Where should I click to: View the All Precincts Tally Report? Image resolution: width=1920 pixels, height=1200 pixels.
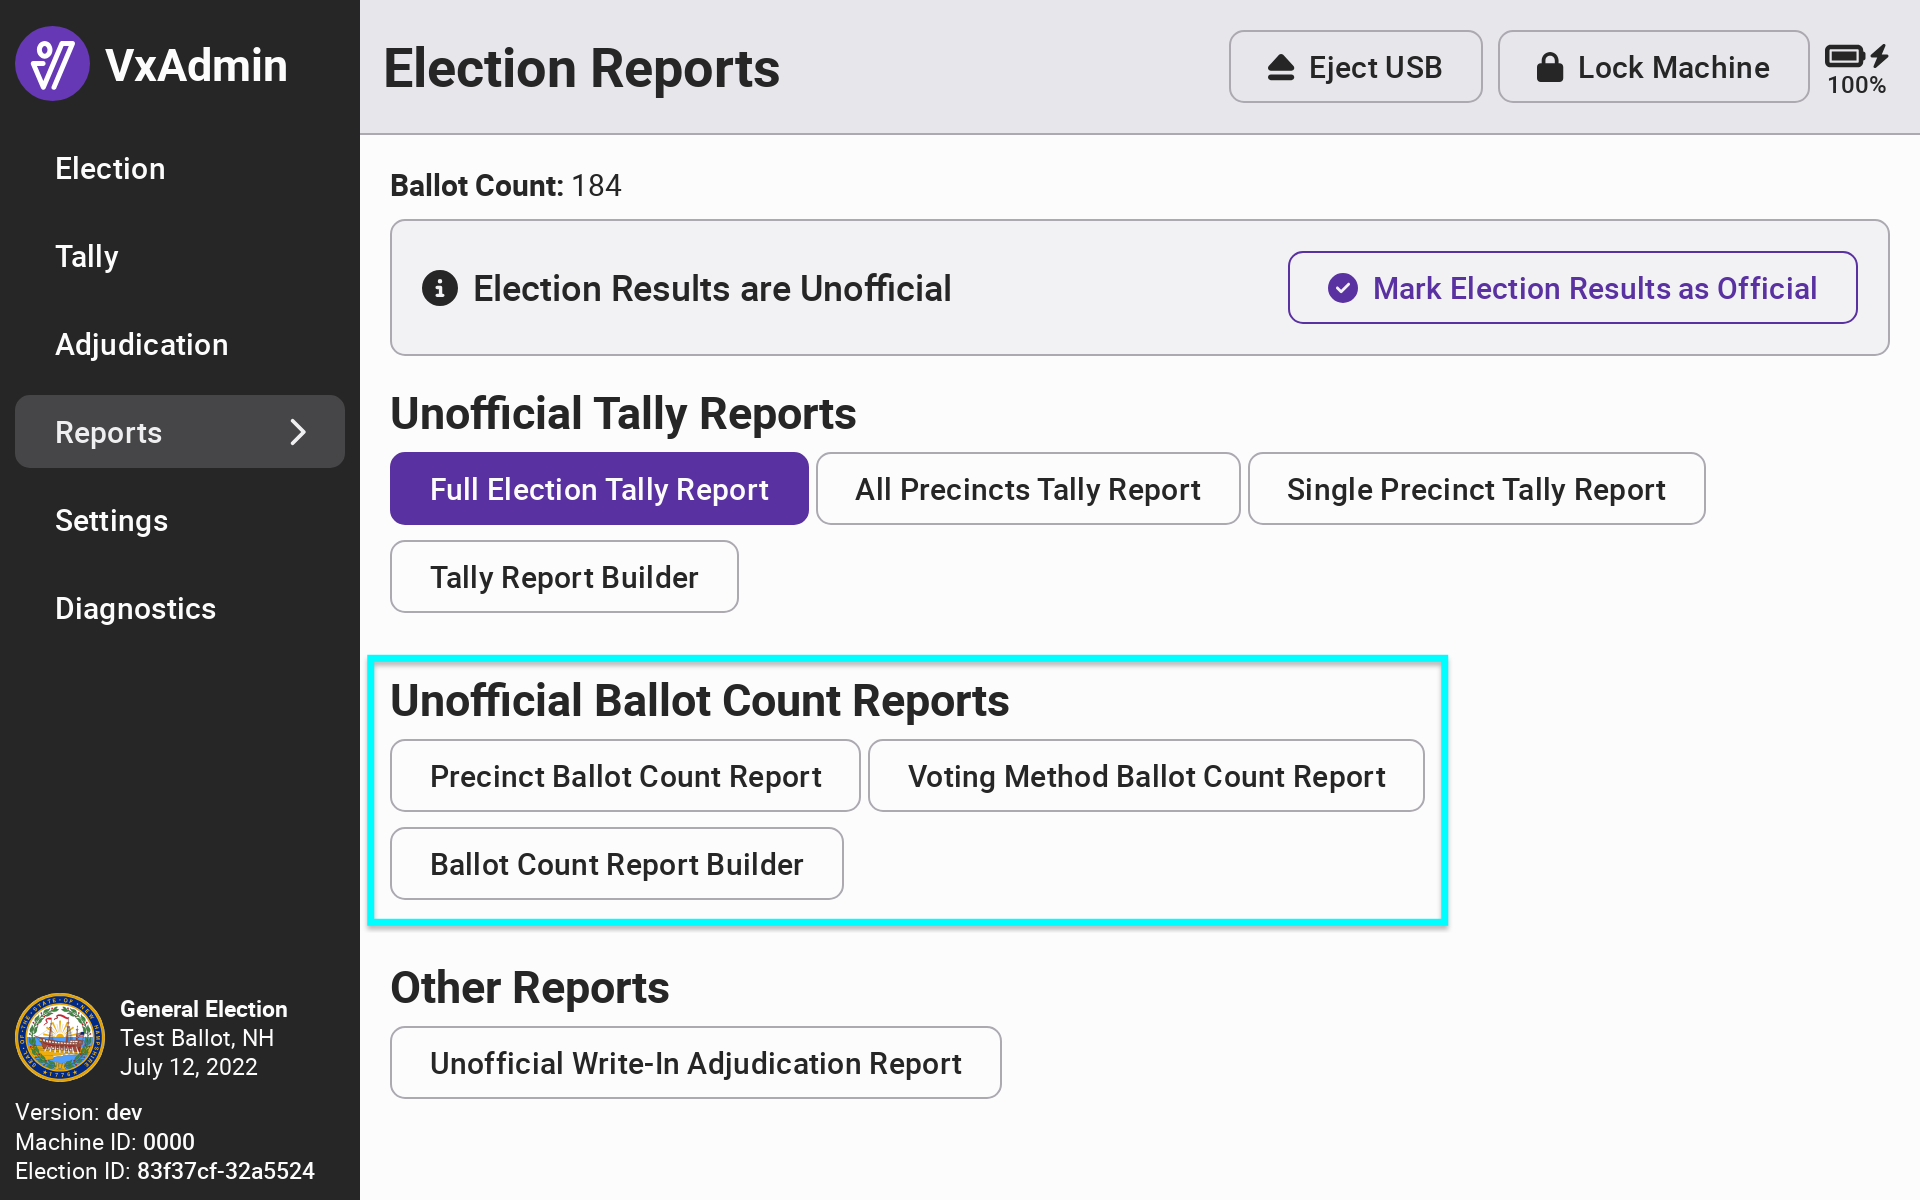1027,489
